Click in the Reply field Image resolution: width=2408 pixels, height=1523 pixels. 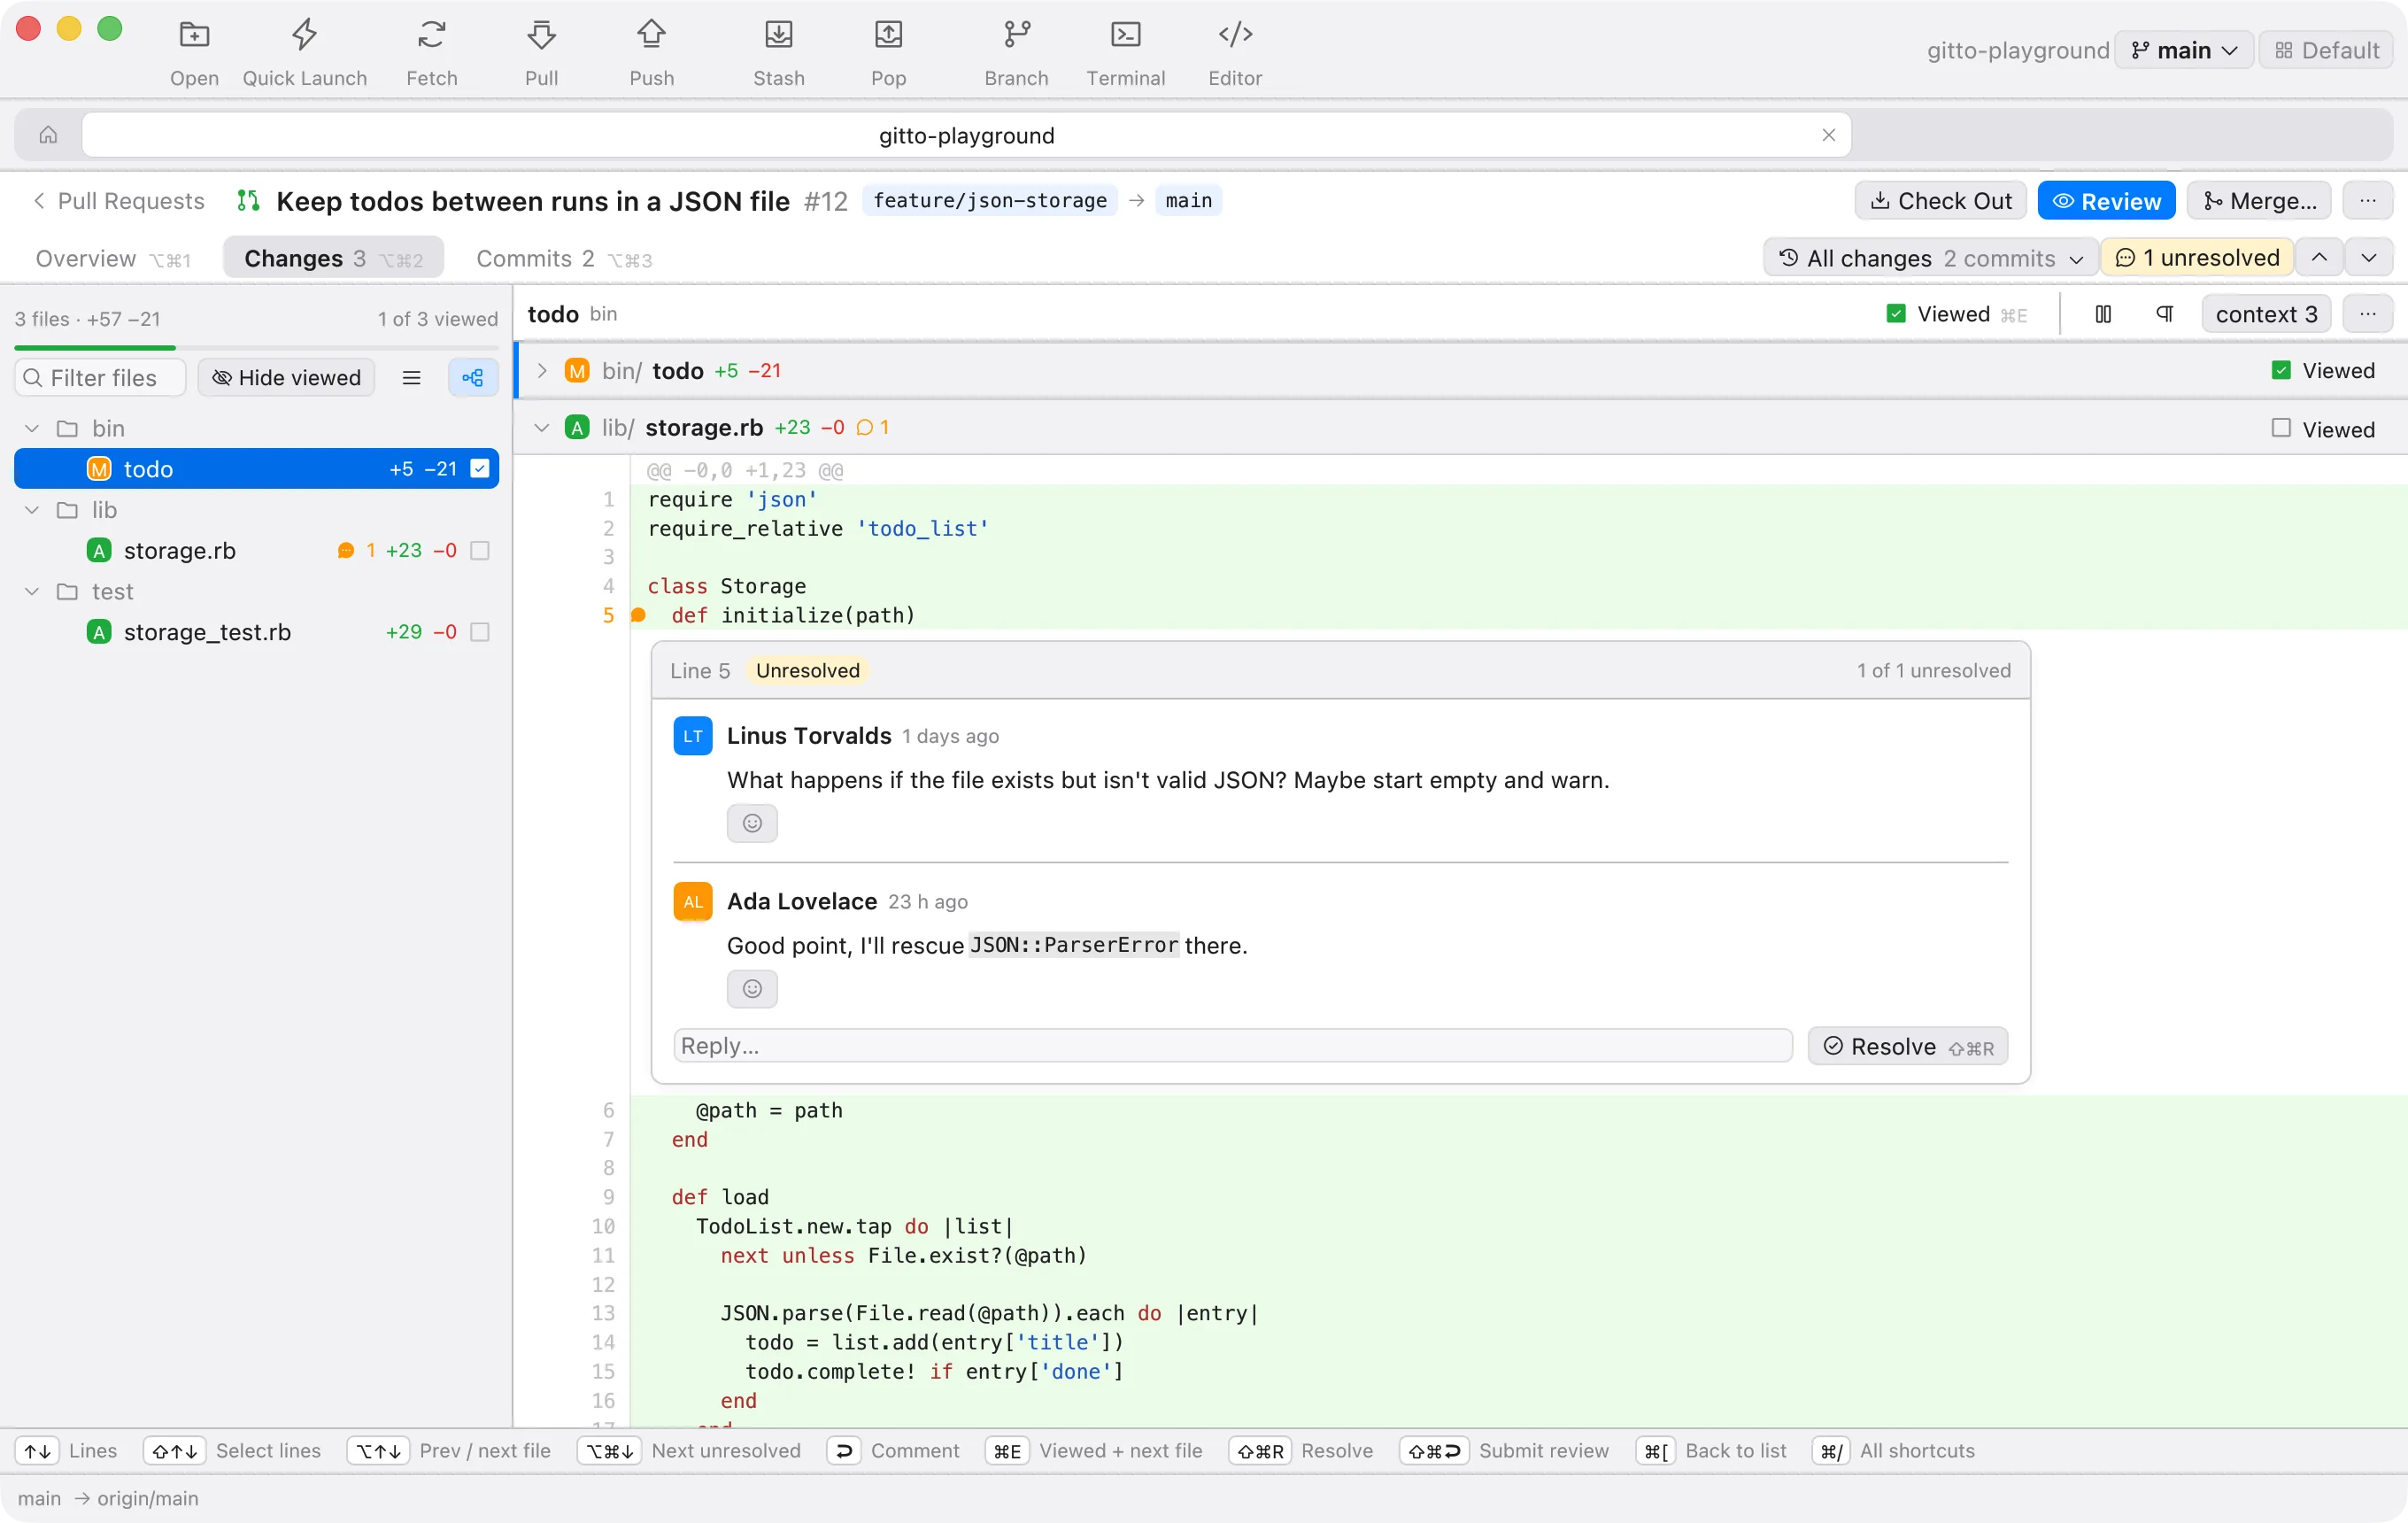(1232, 1046)
